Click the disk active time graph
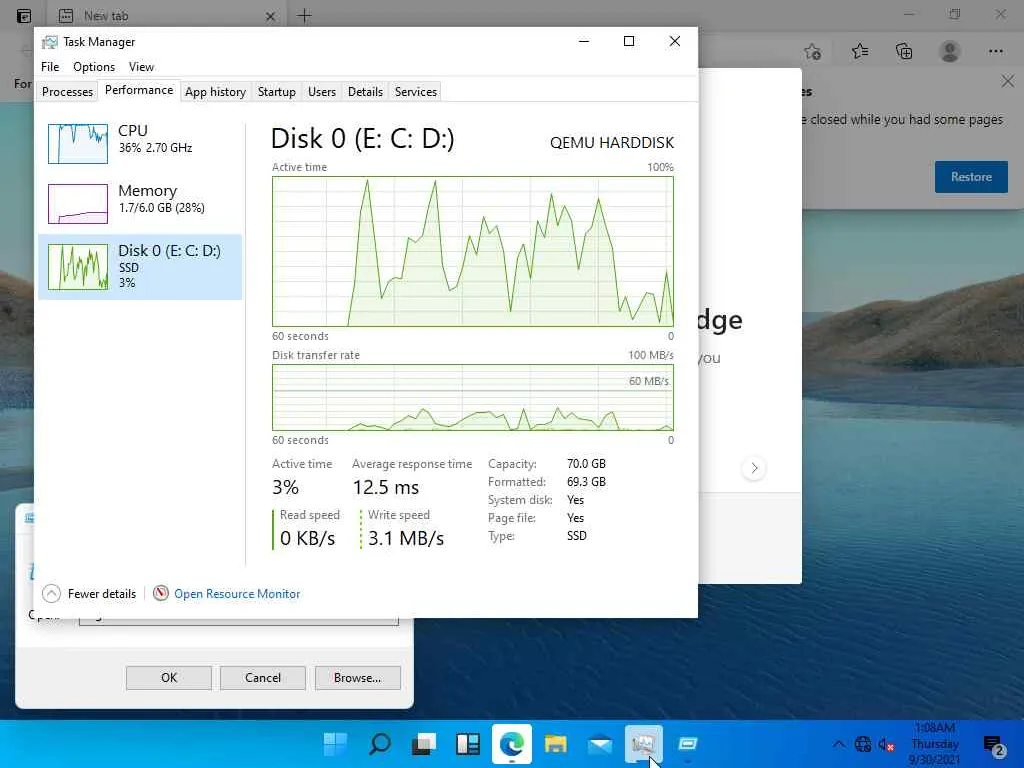This screenshot has height=768, width=1024. pos(473,251)
